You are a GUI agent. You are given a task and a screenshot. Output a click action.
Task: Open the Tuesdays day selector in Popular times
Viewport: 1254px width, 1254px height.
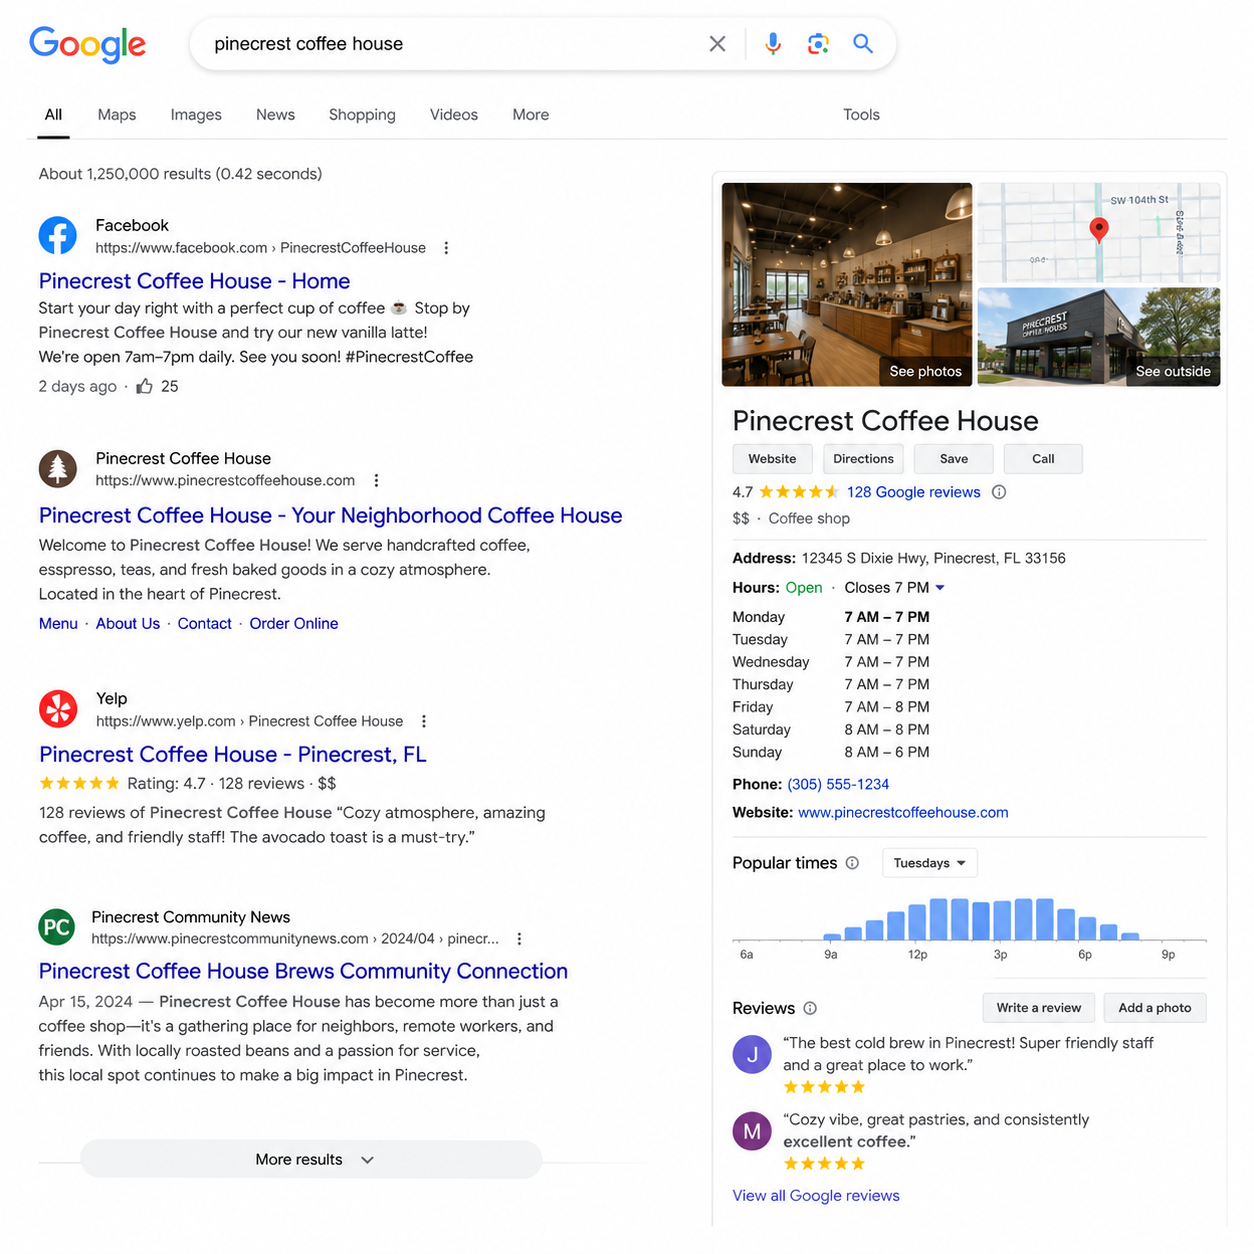930,863
